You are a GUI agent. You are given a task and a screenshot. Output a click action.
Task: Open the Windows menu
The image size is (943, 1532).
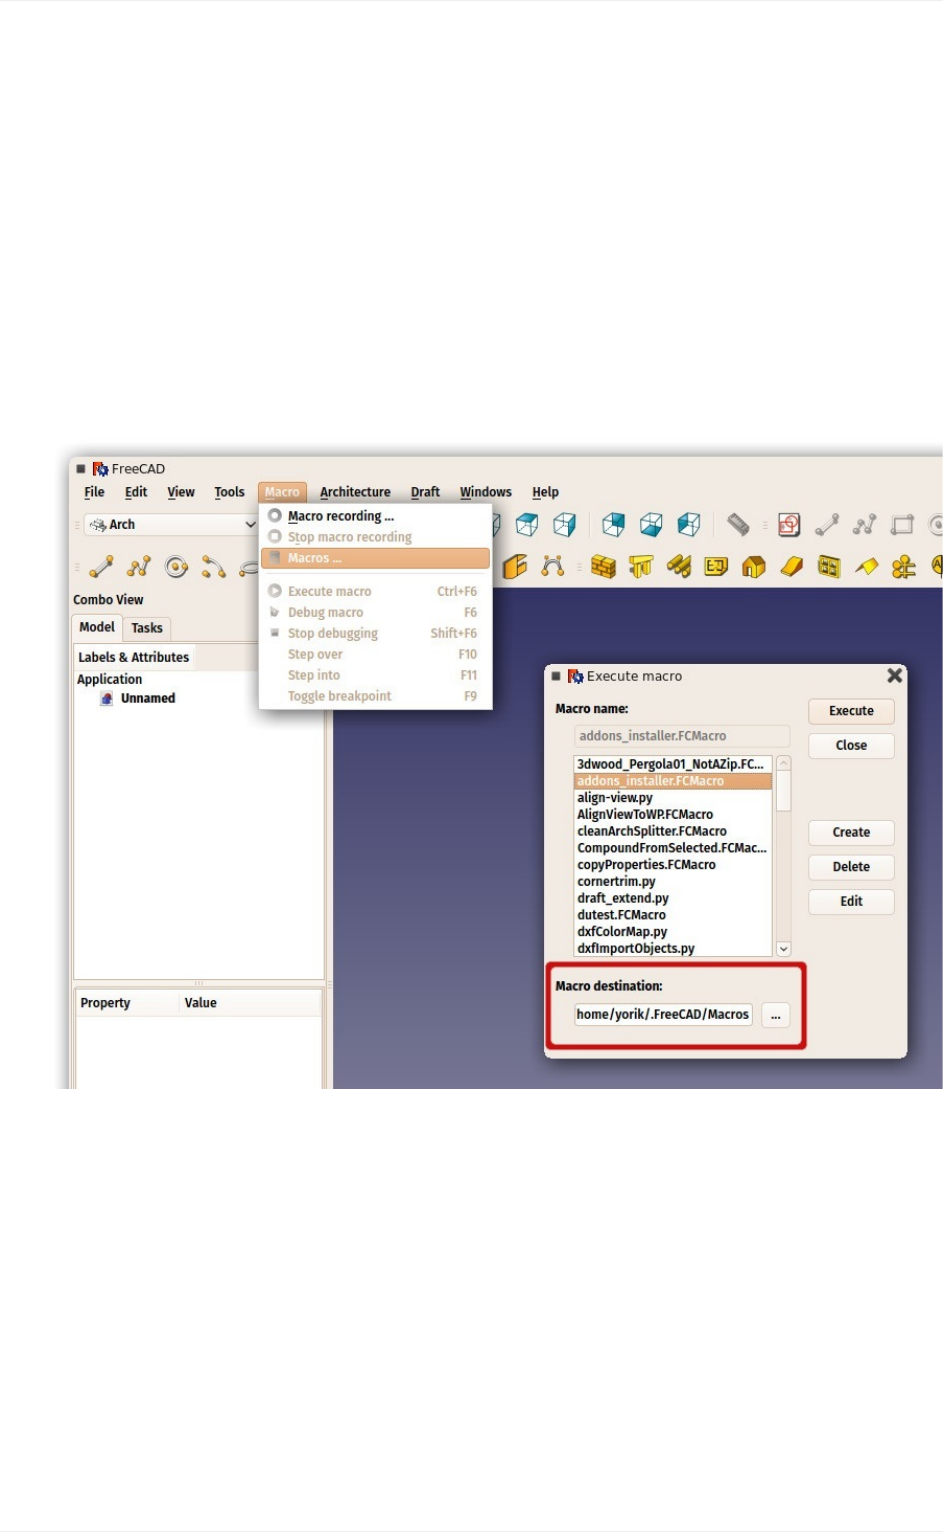tap(486, 492)
